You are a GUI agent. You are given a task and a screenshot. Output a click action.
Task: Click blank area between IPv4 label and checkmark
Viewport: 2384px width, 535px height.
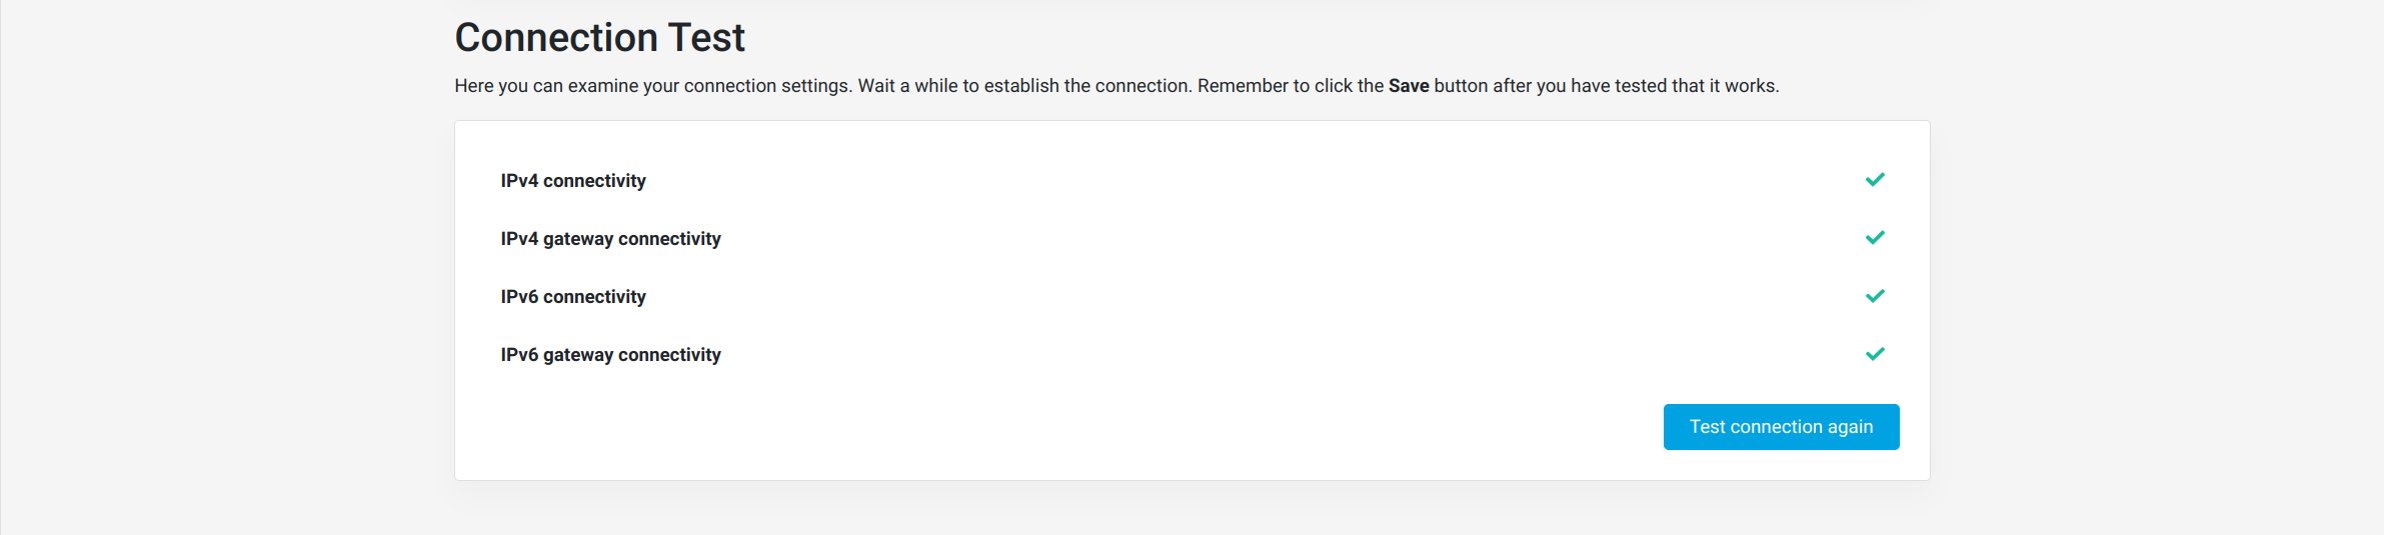click(1250, 181)
